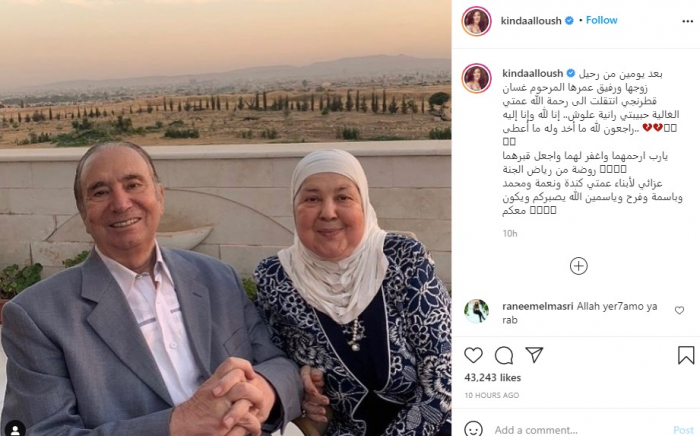Click the Post comment button
This screenshot has height=436, width=700.
coord(683,430)
